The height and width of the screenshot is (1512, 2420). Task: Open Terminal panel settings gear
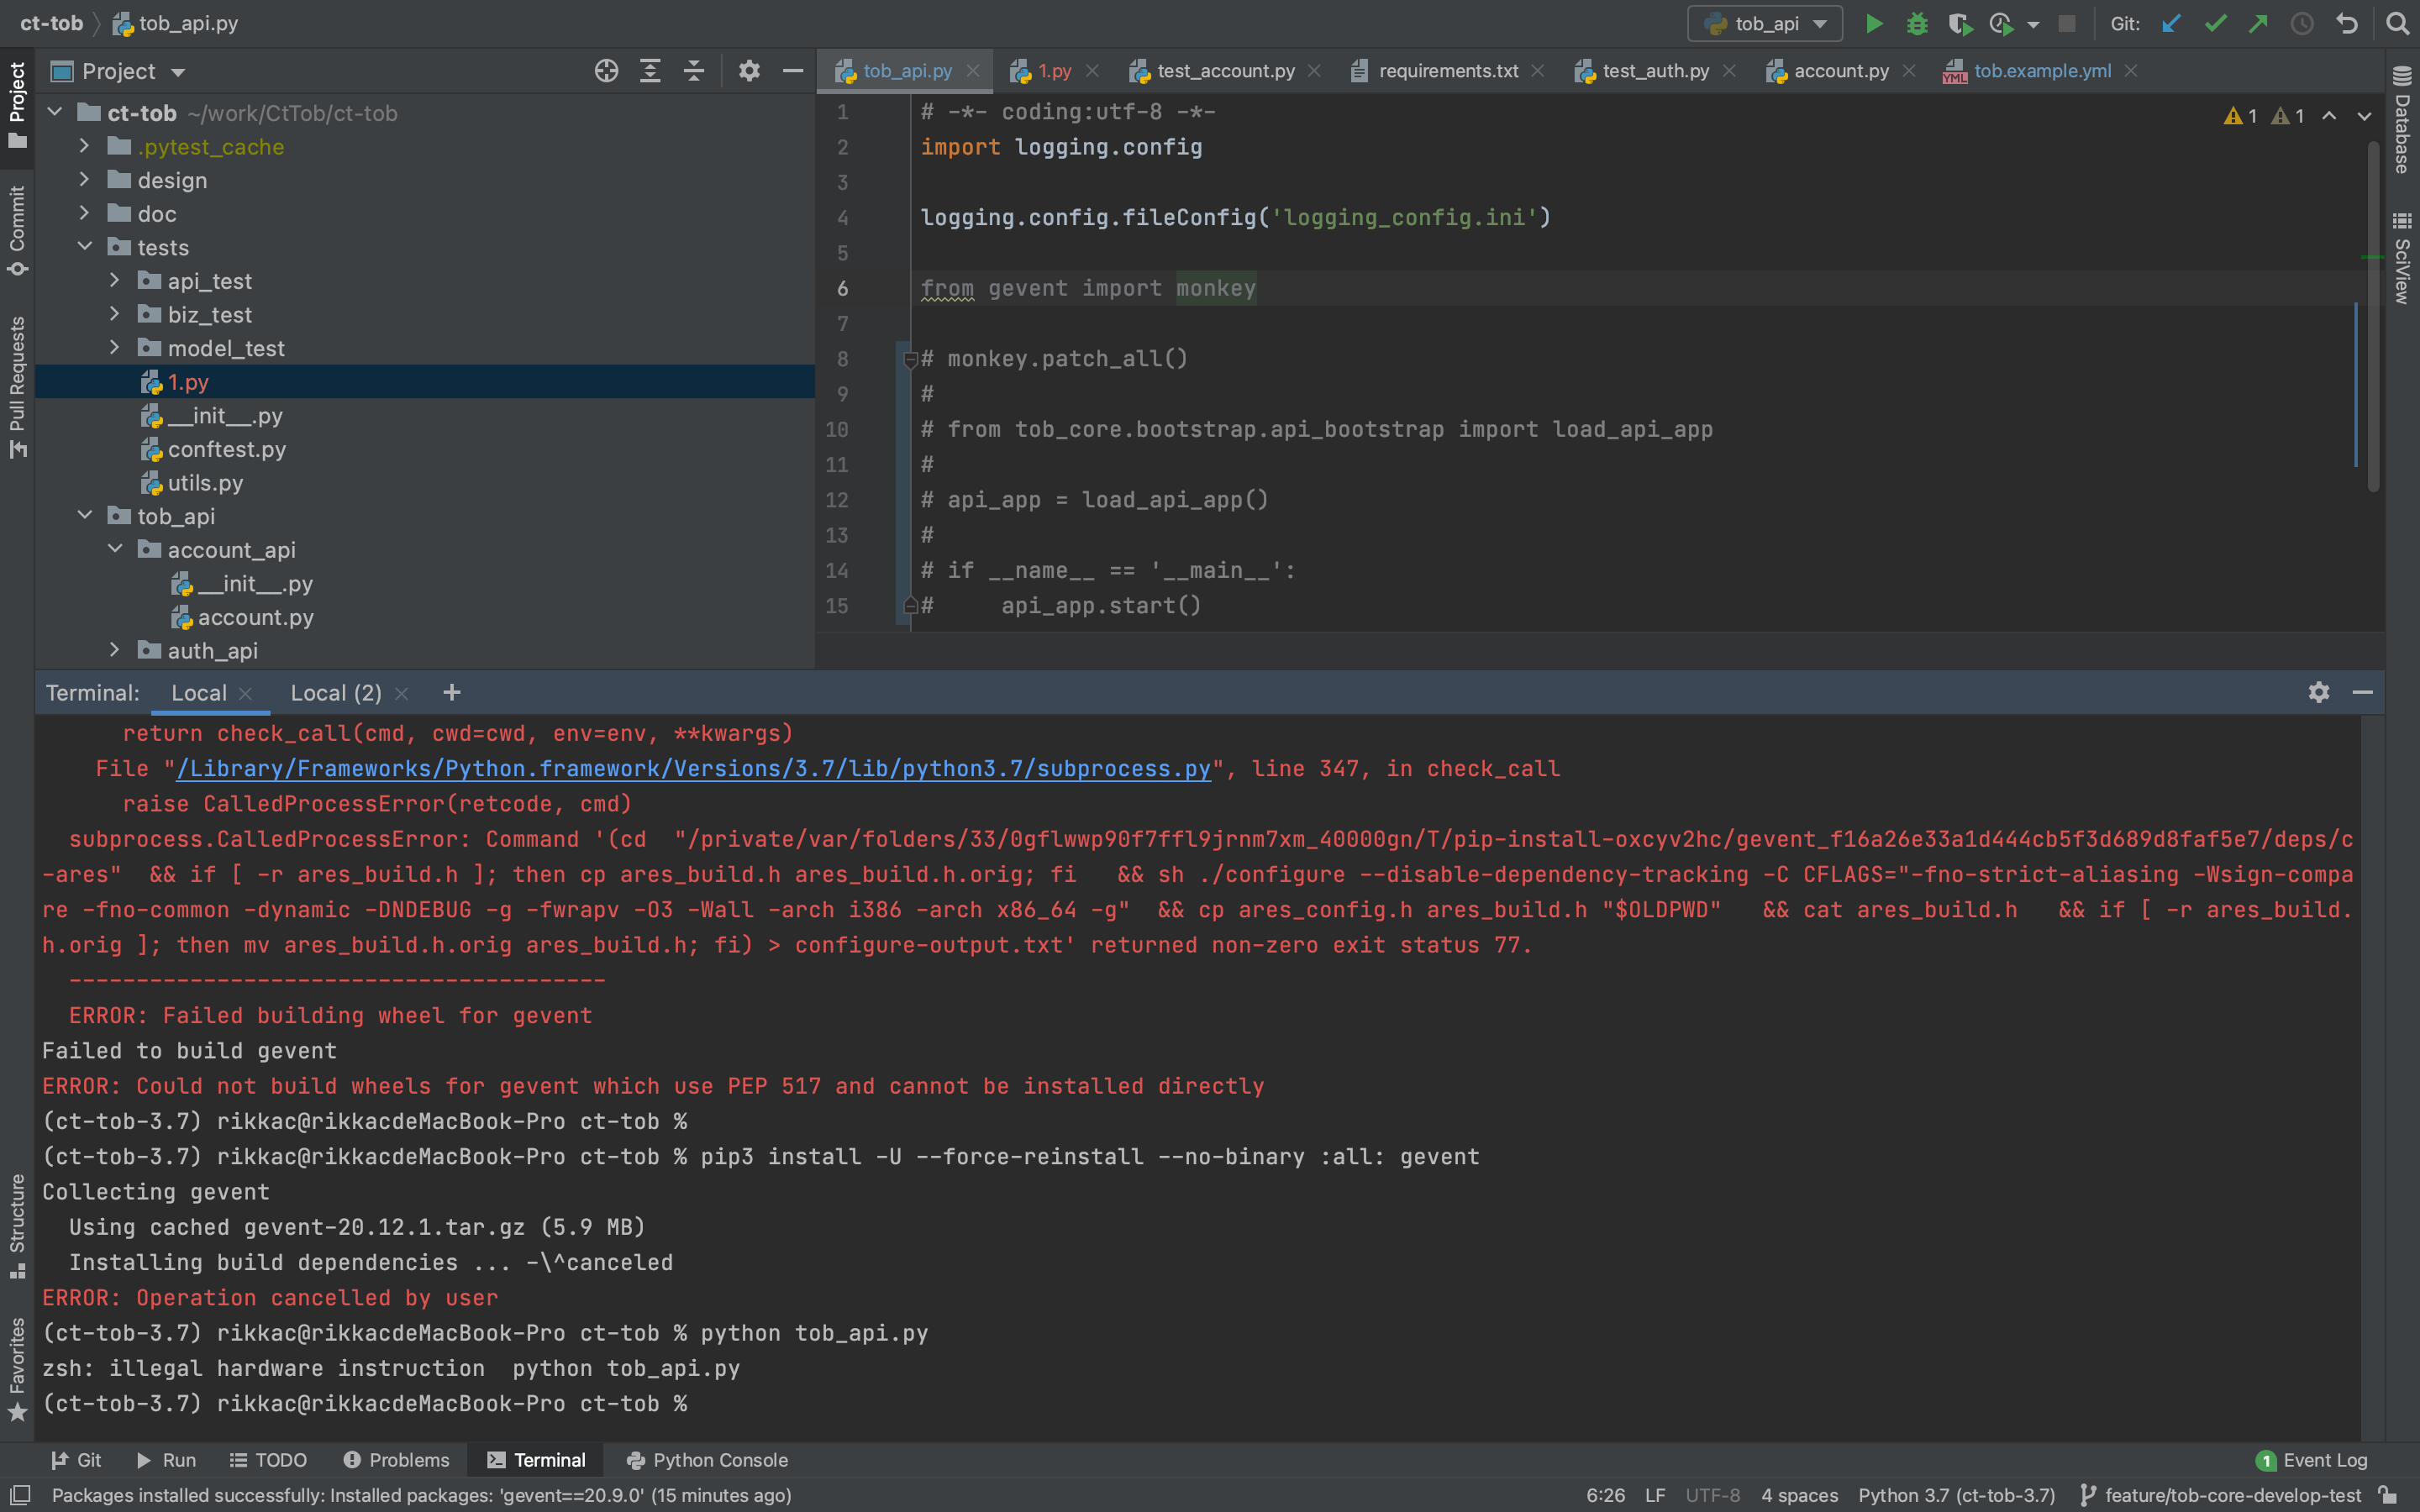point(2319,692)
